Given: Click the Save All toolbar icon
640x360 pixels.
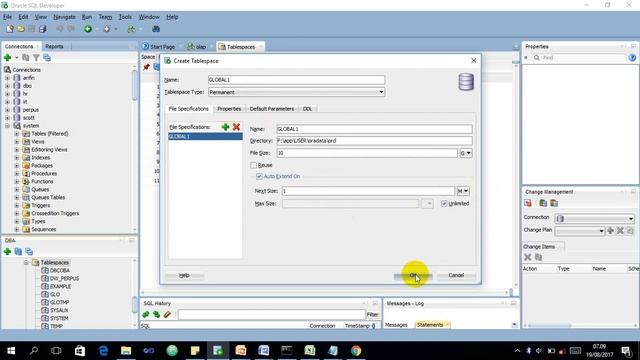Looking at the screenshot, I should 42,29.
